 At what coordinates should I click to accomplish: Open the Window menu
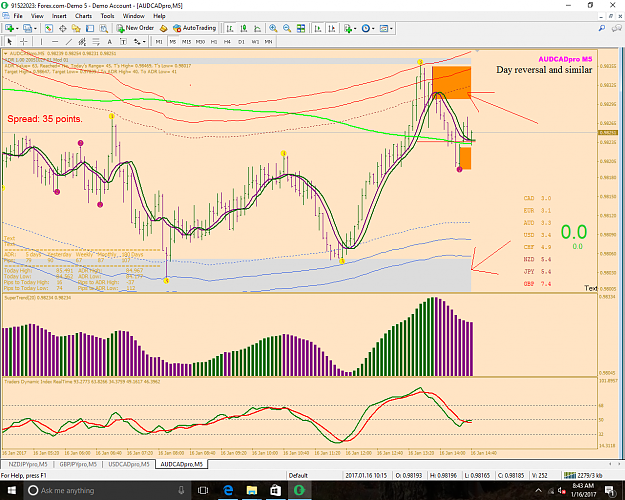(134, 16)
